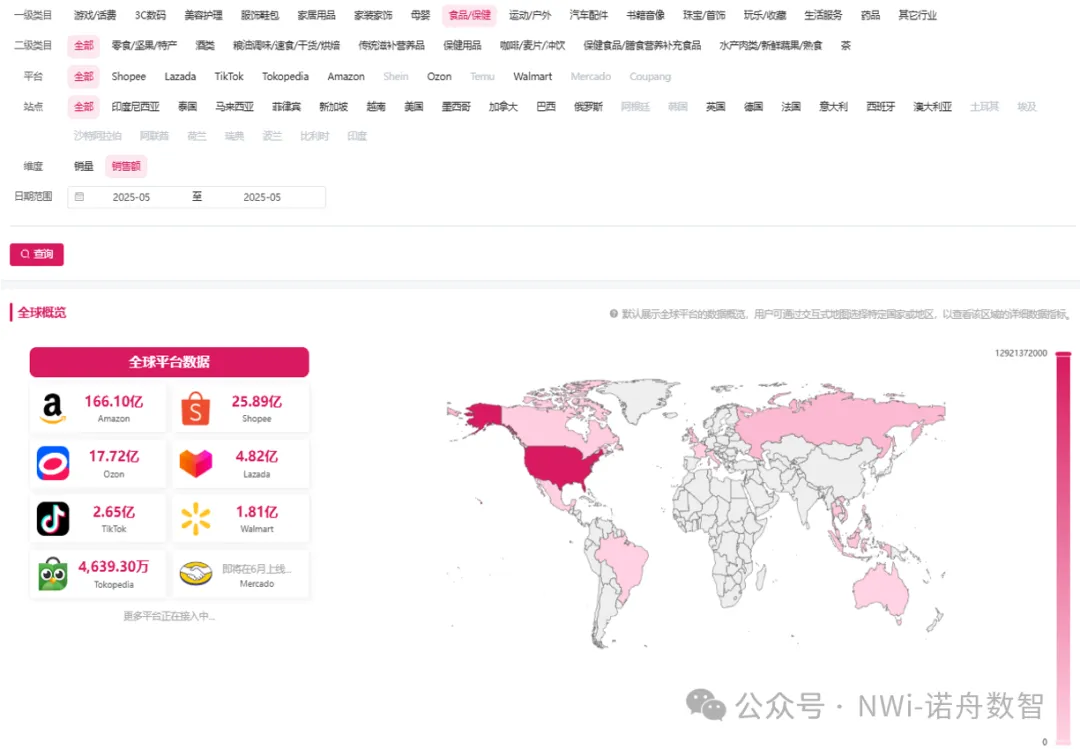Click the Ozon platform icon

(x=53, y=463)
